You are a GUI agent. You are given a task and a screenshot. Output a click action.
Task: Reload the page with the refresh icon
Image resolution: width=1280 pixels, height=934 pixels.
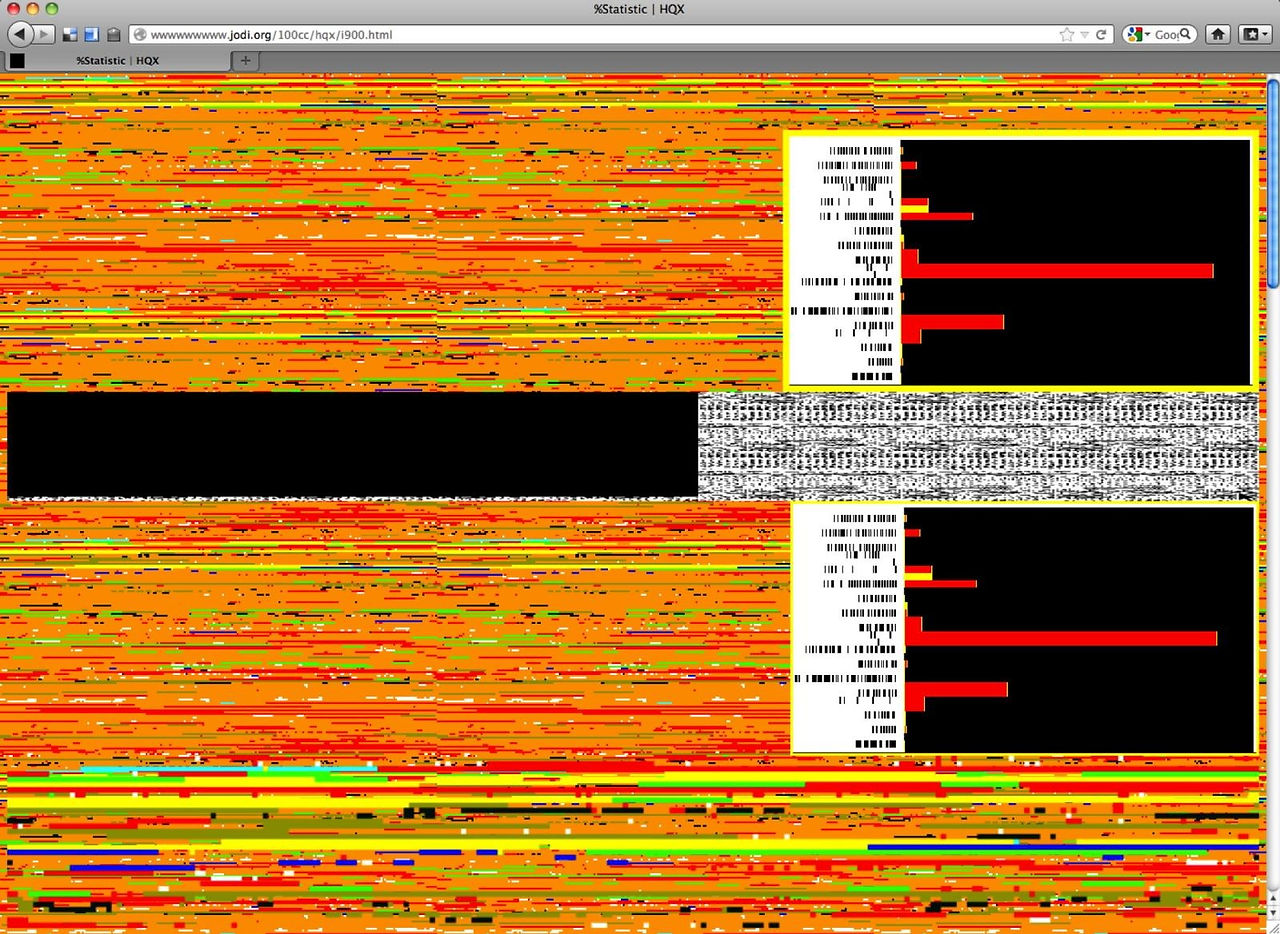[1101, 34]
